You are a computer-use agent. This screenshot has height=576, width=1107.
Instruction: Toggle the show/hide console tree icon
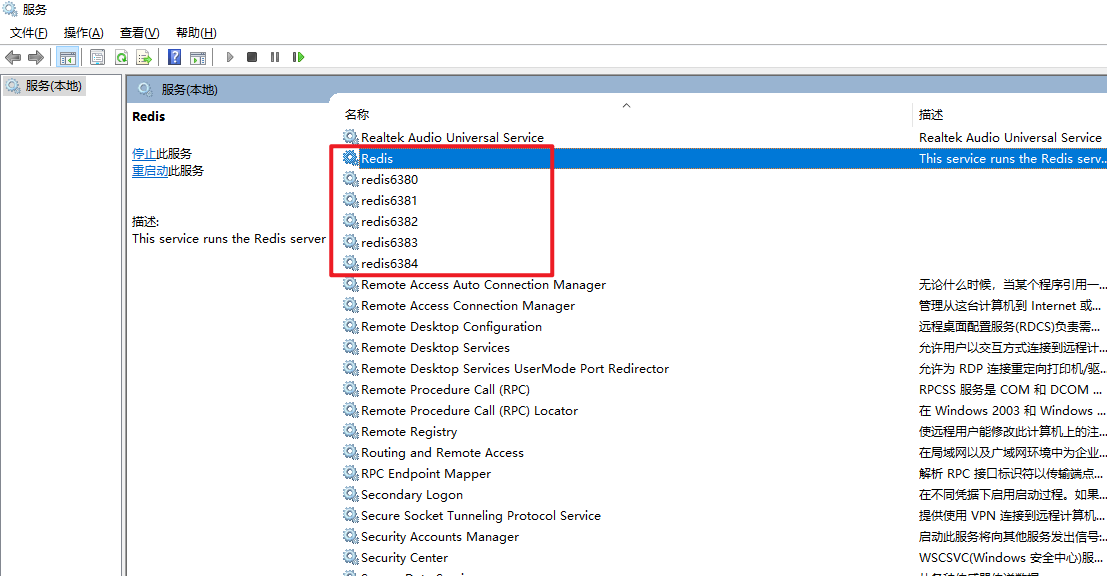coord(68,57)
